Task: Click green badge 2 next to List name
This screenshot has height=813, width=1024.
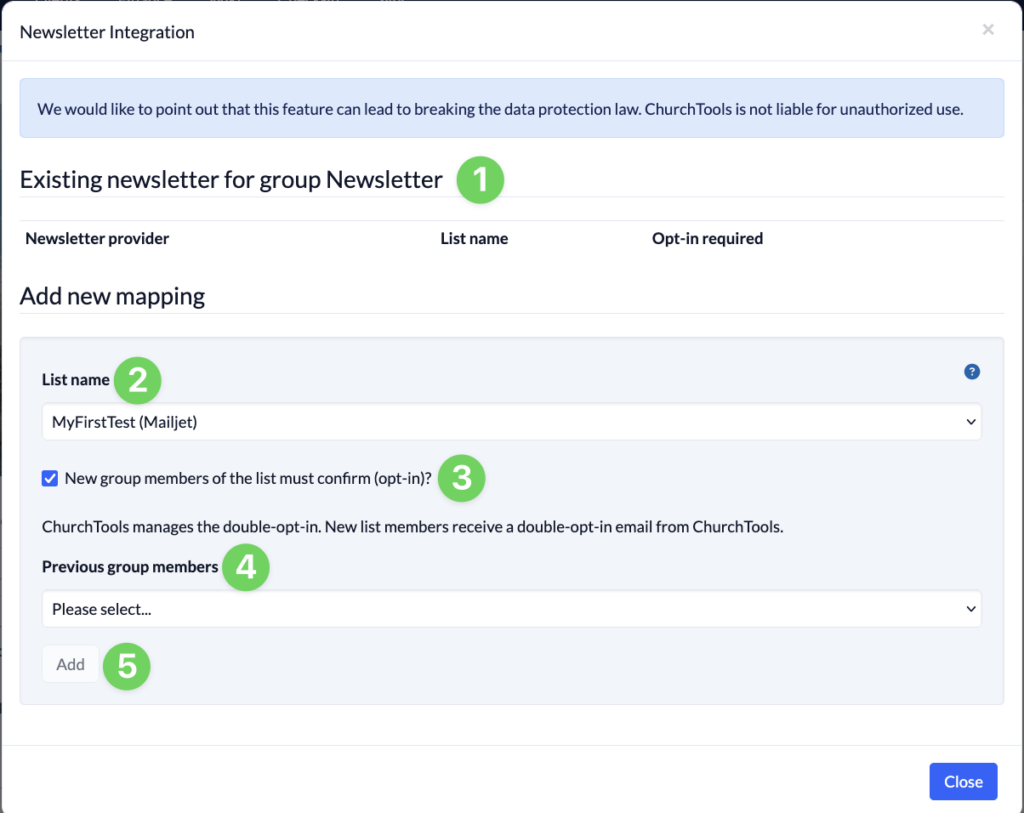Action: pyautogui.click(x=137, y=380)
